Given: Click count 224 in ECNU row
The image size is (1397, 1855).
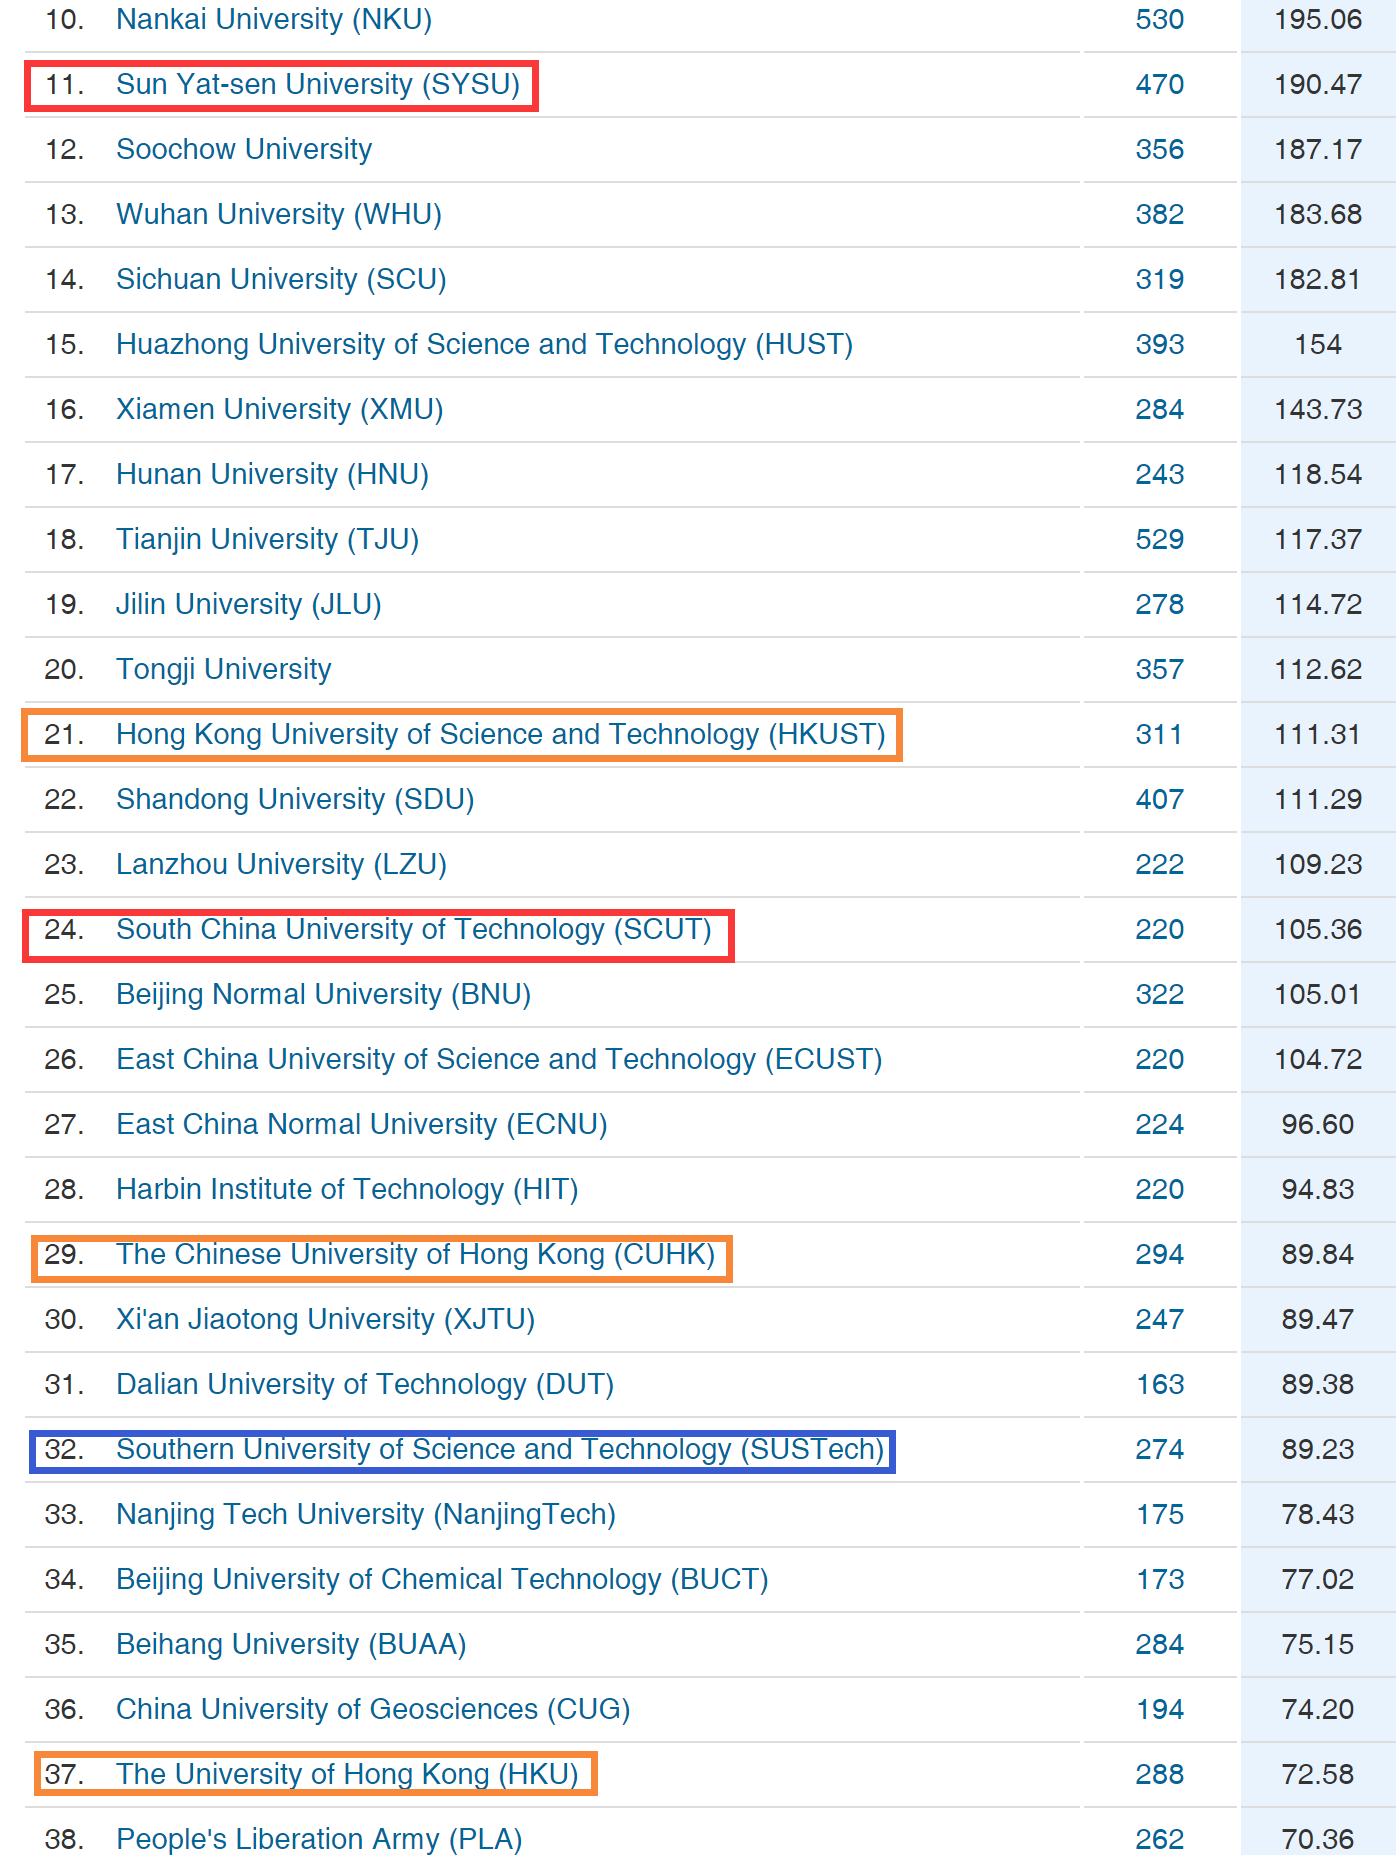Looking at the screenshot, I should pos(1160,1125).
